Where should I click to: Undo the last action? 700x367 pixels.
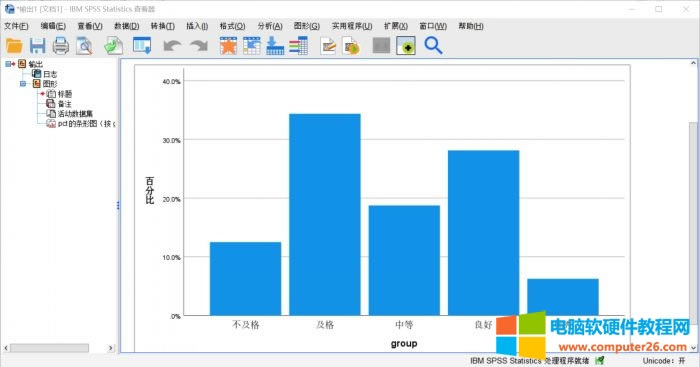172,46
